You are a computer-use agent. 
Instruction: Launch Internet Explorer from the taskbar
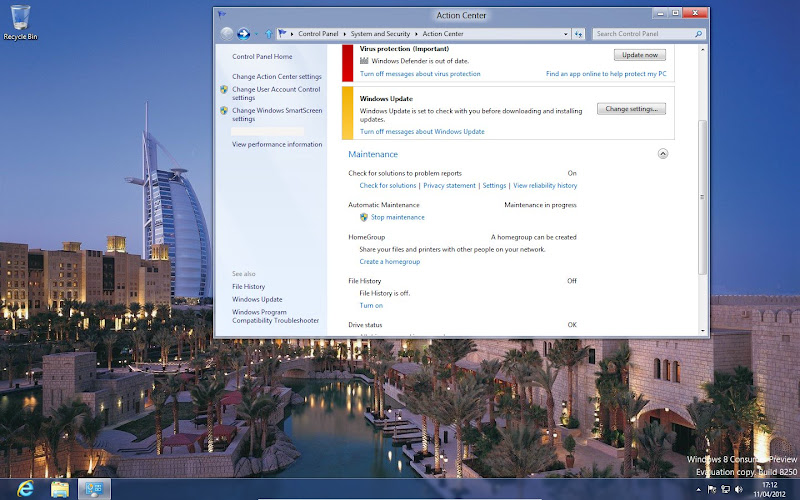25,489
